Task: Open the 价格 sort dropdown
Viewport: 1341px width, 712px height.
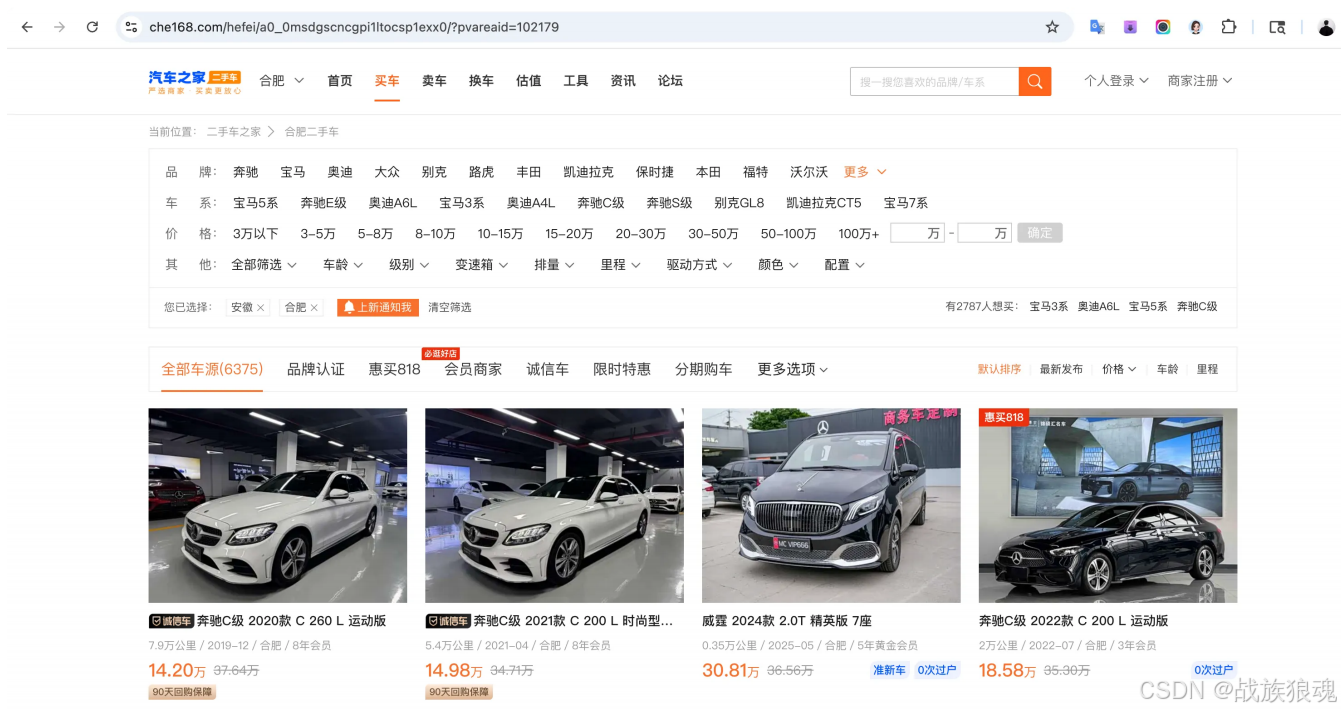Action: tap(1119, 369)
